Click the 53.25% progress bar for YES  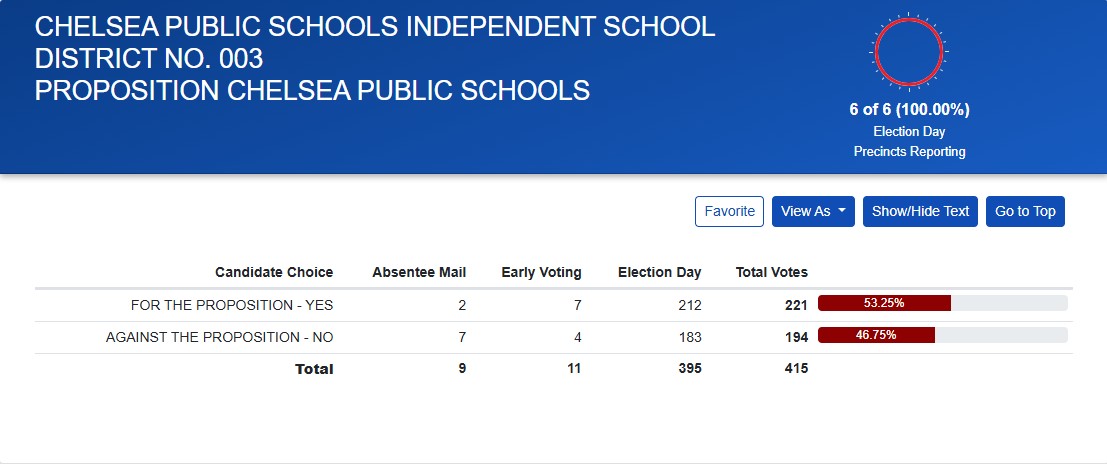click(x=942, y=304)
